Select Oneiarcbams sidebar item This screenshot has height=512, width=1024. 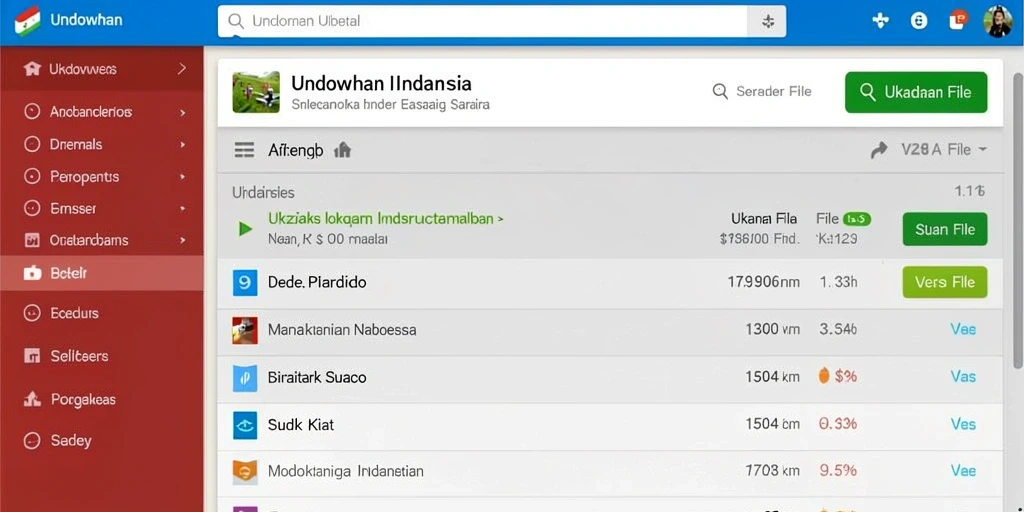tap(102, 240)
